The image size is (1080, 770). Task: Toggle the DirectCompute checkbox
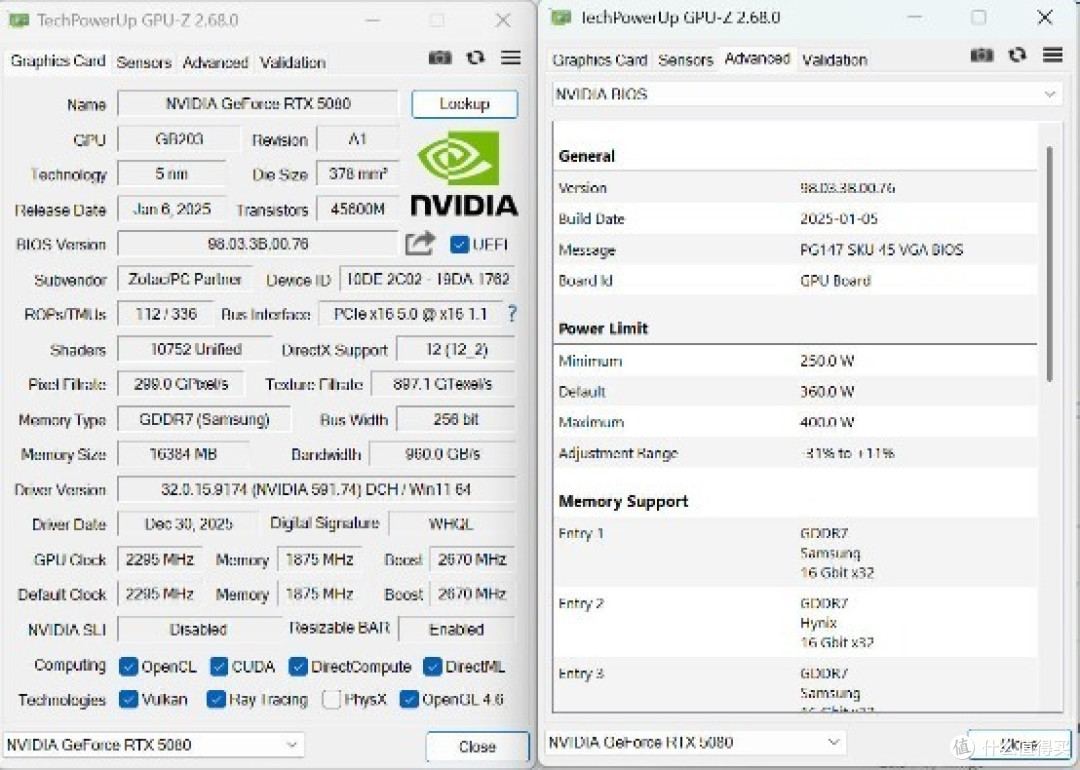[x=298, y=666]
